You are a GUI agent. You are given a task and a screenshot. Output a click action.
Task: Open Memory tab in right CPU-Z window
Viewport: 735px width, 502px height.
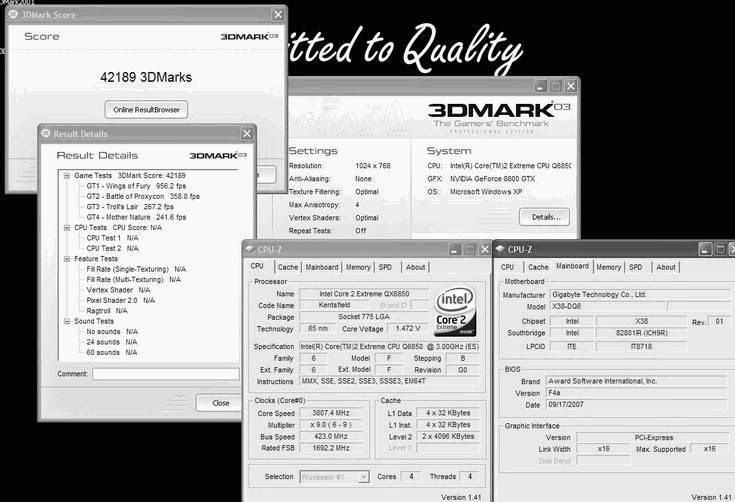pyautogui.click(x=608, y=267)
